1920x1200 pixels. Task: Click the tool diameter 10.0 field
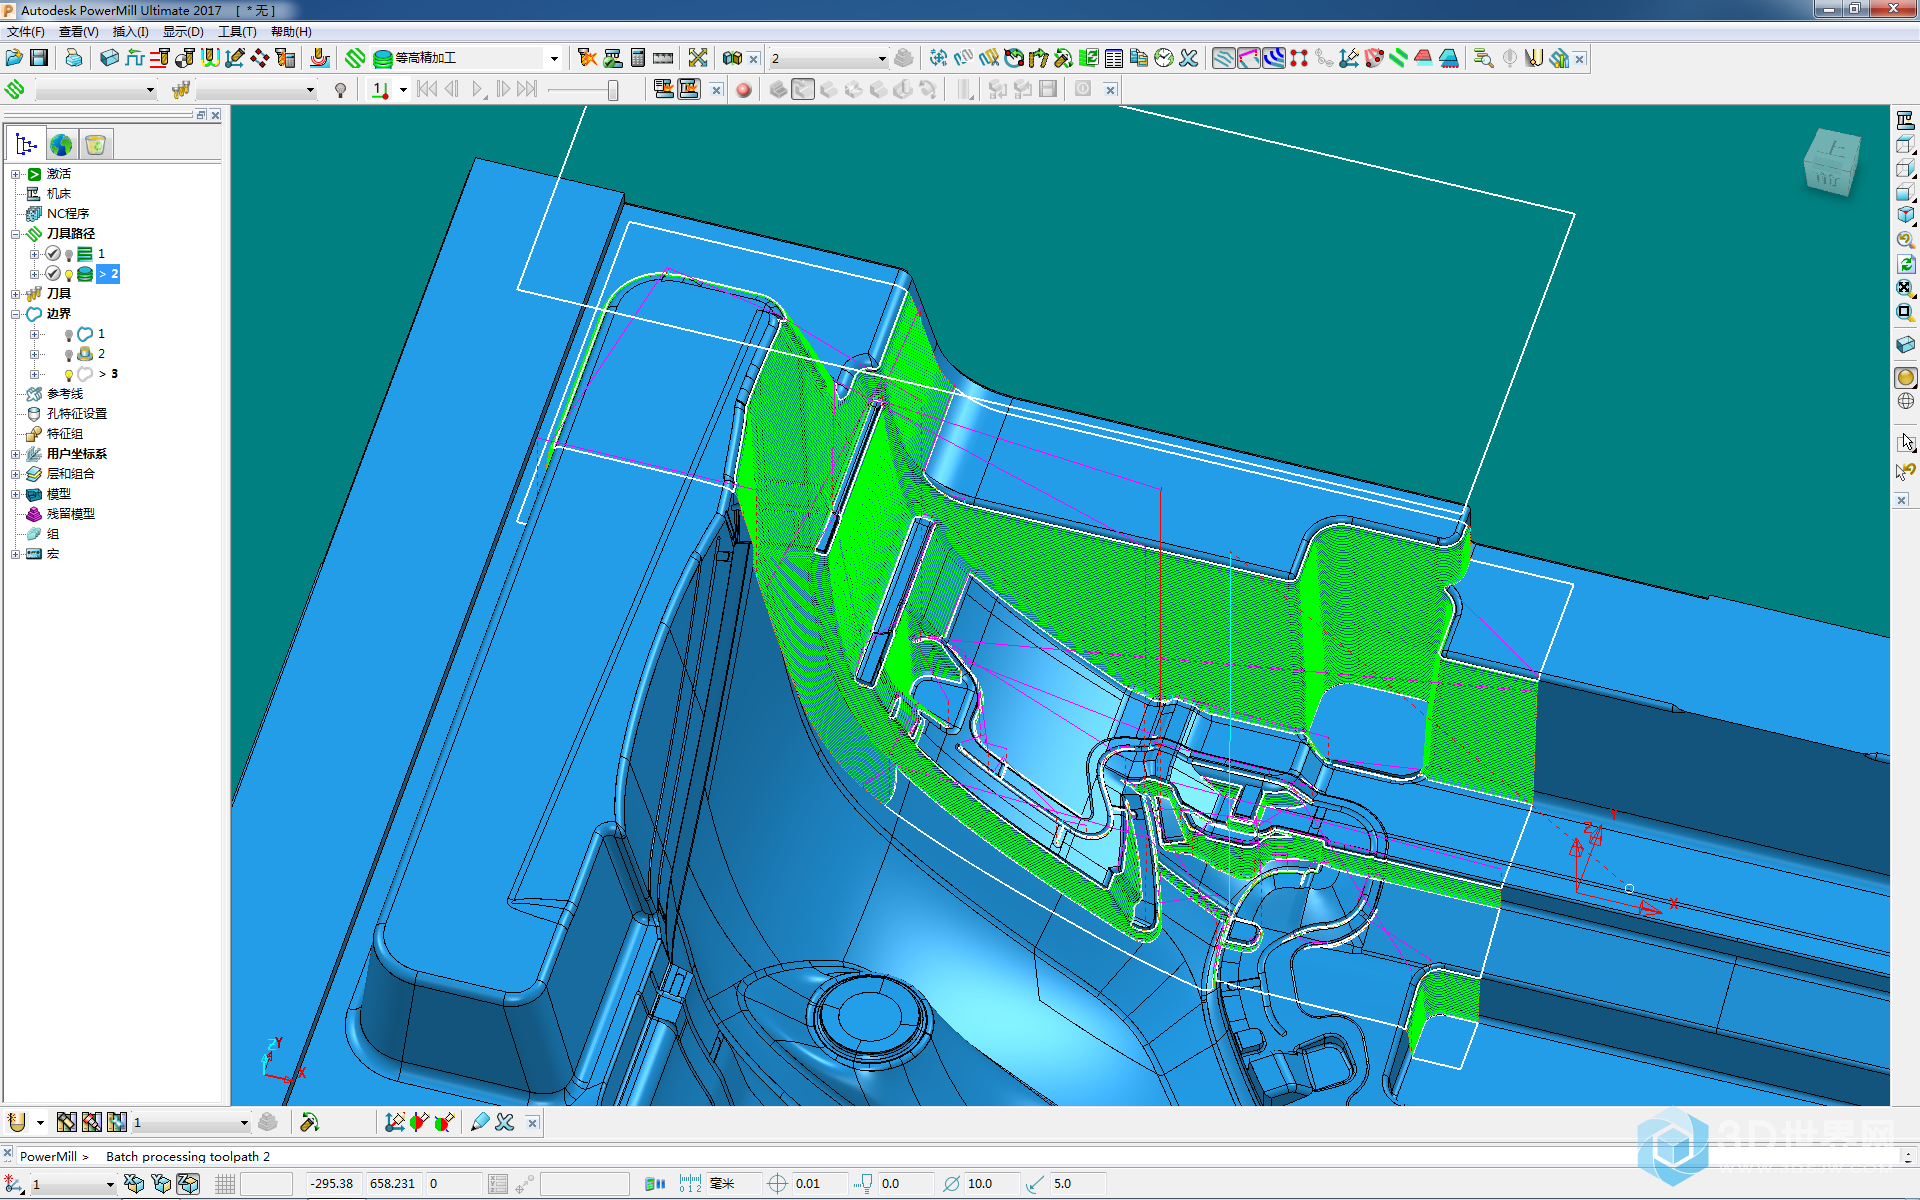pos(993,1184)
